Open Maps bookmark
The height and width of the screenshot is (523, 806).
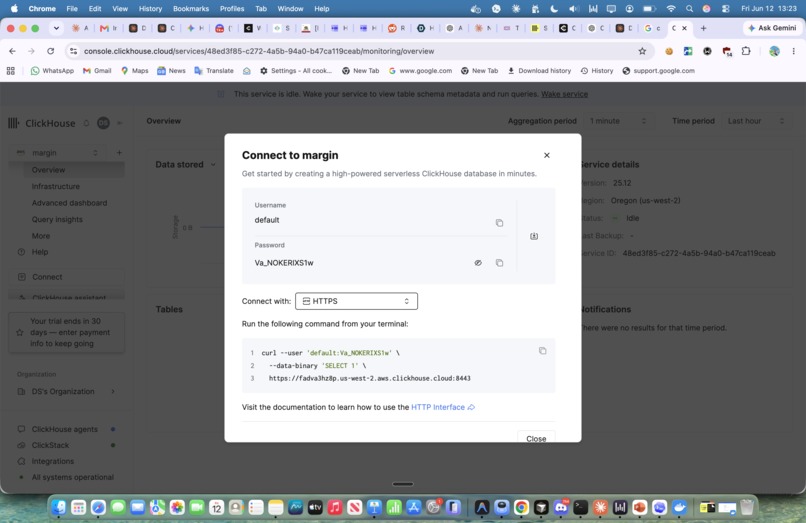pos(135,71)
